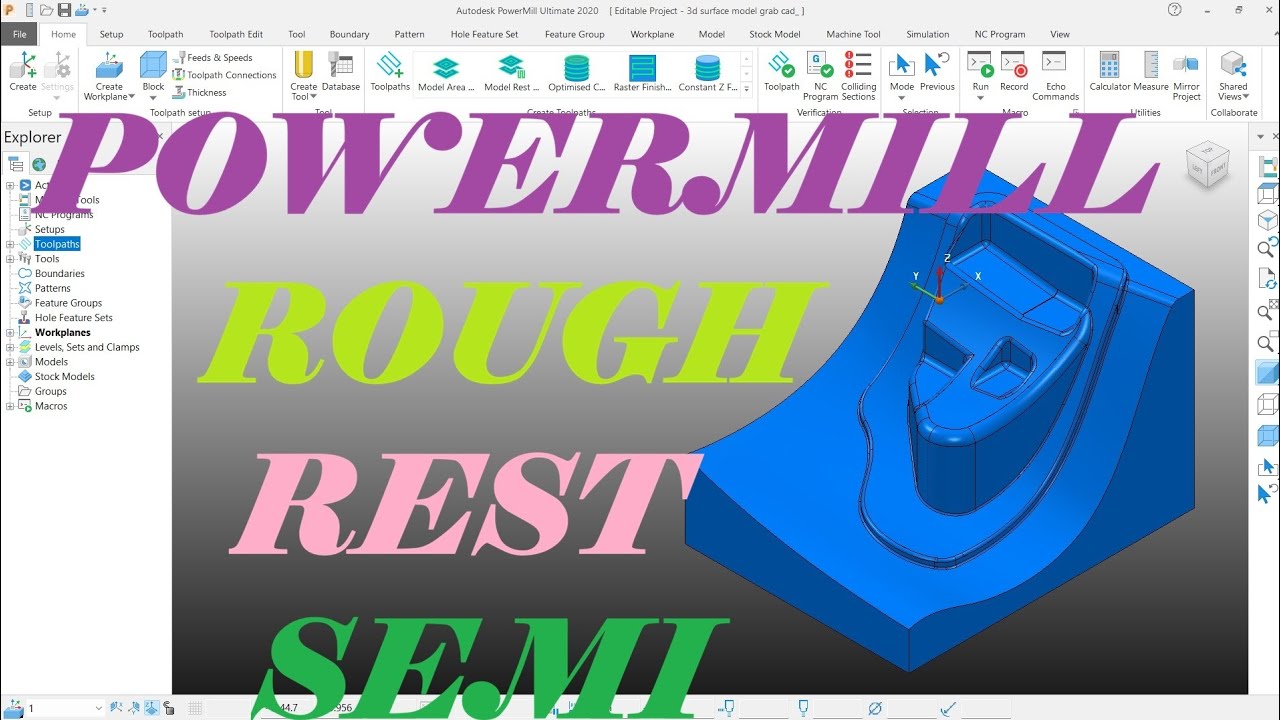Select the Previous selection tool
Screen dimensions: 1280x720
(937, 72)
